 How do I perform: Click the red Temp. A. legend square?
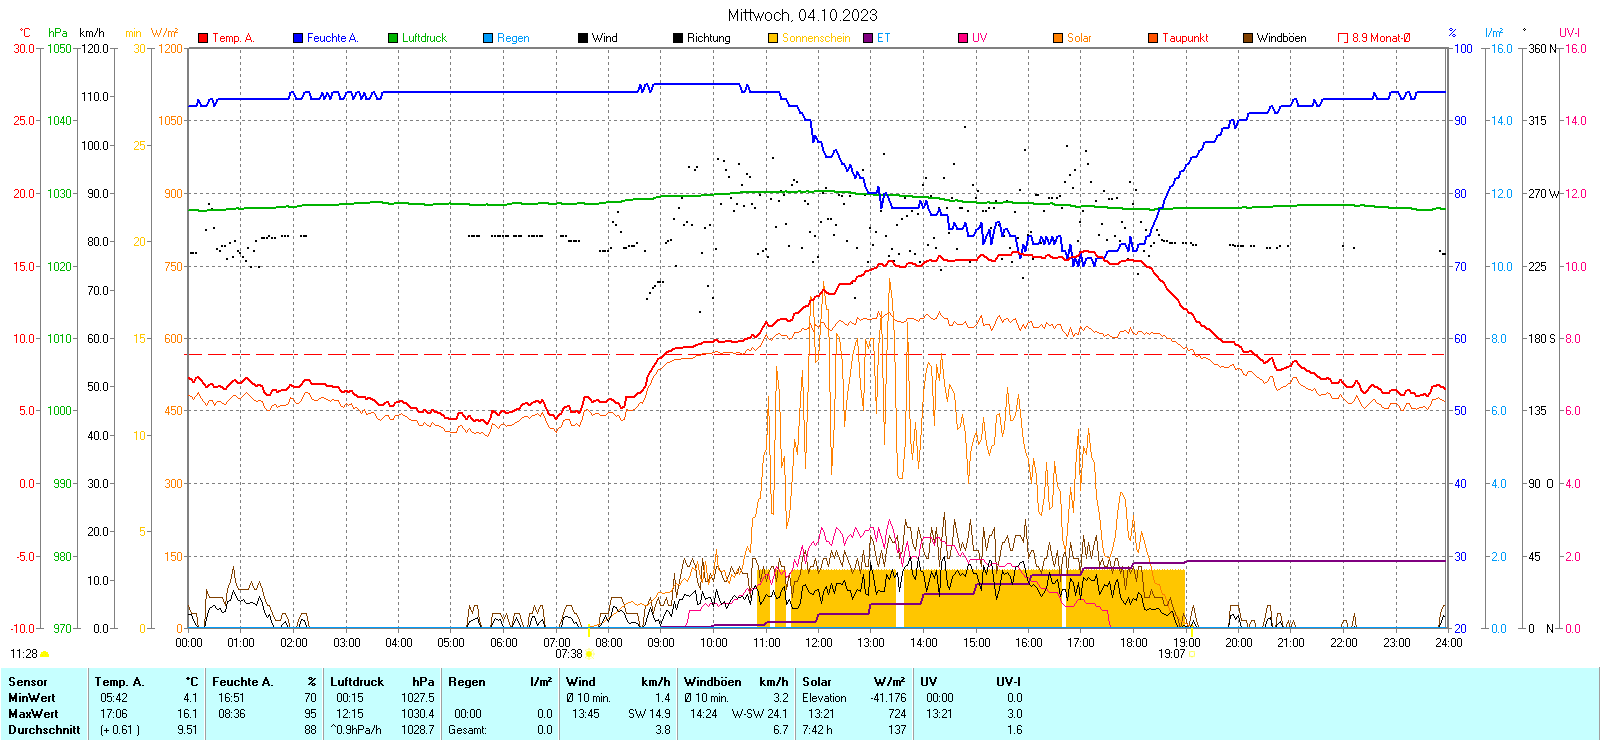click(x=203, y=38)
